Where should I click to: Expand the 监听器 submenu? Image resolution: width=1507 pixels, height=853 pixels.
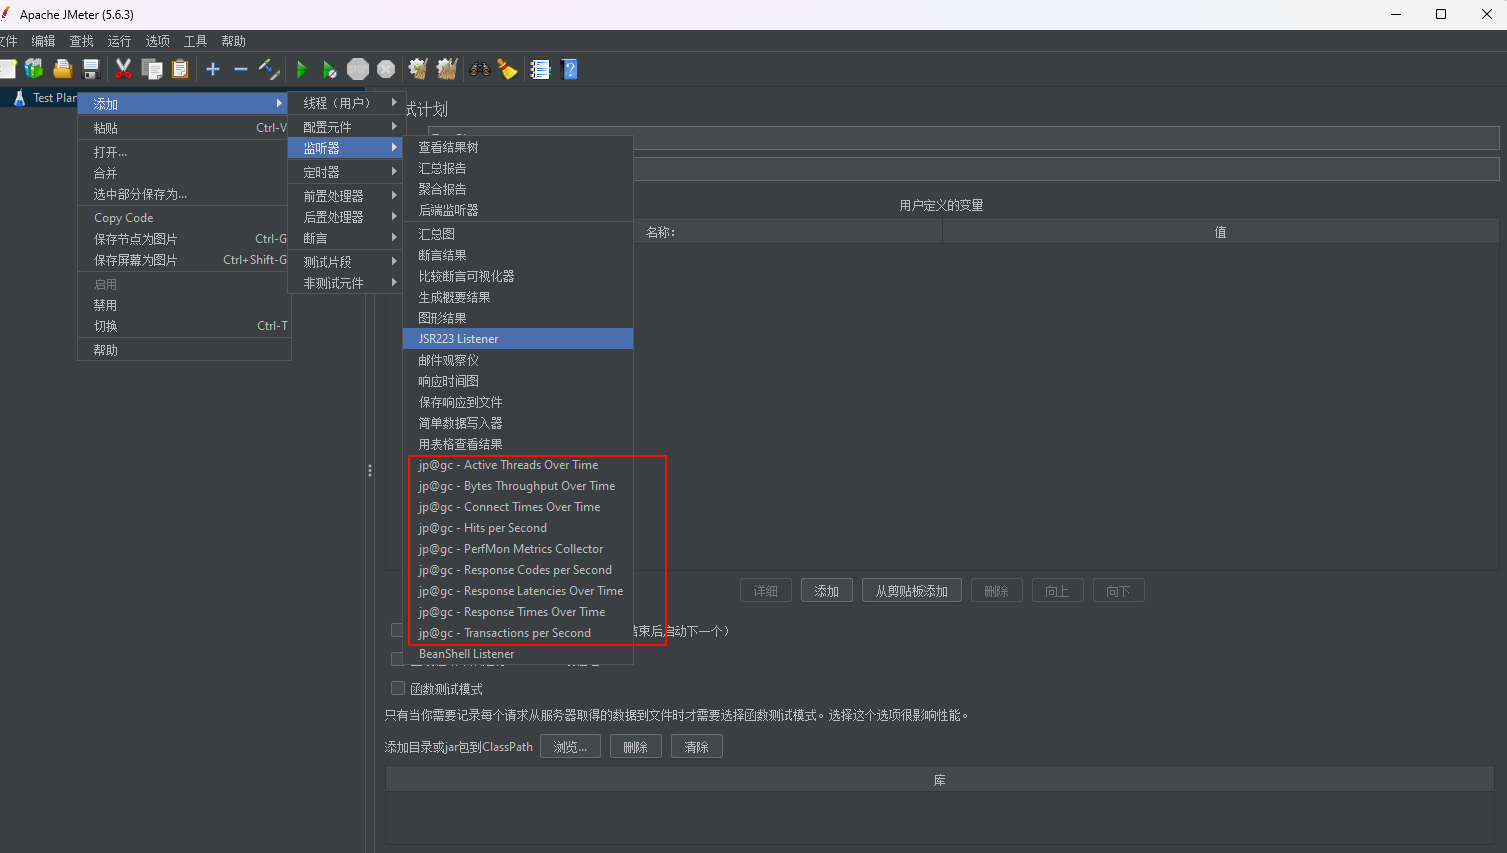click(347, 147)
